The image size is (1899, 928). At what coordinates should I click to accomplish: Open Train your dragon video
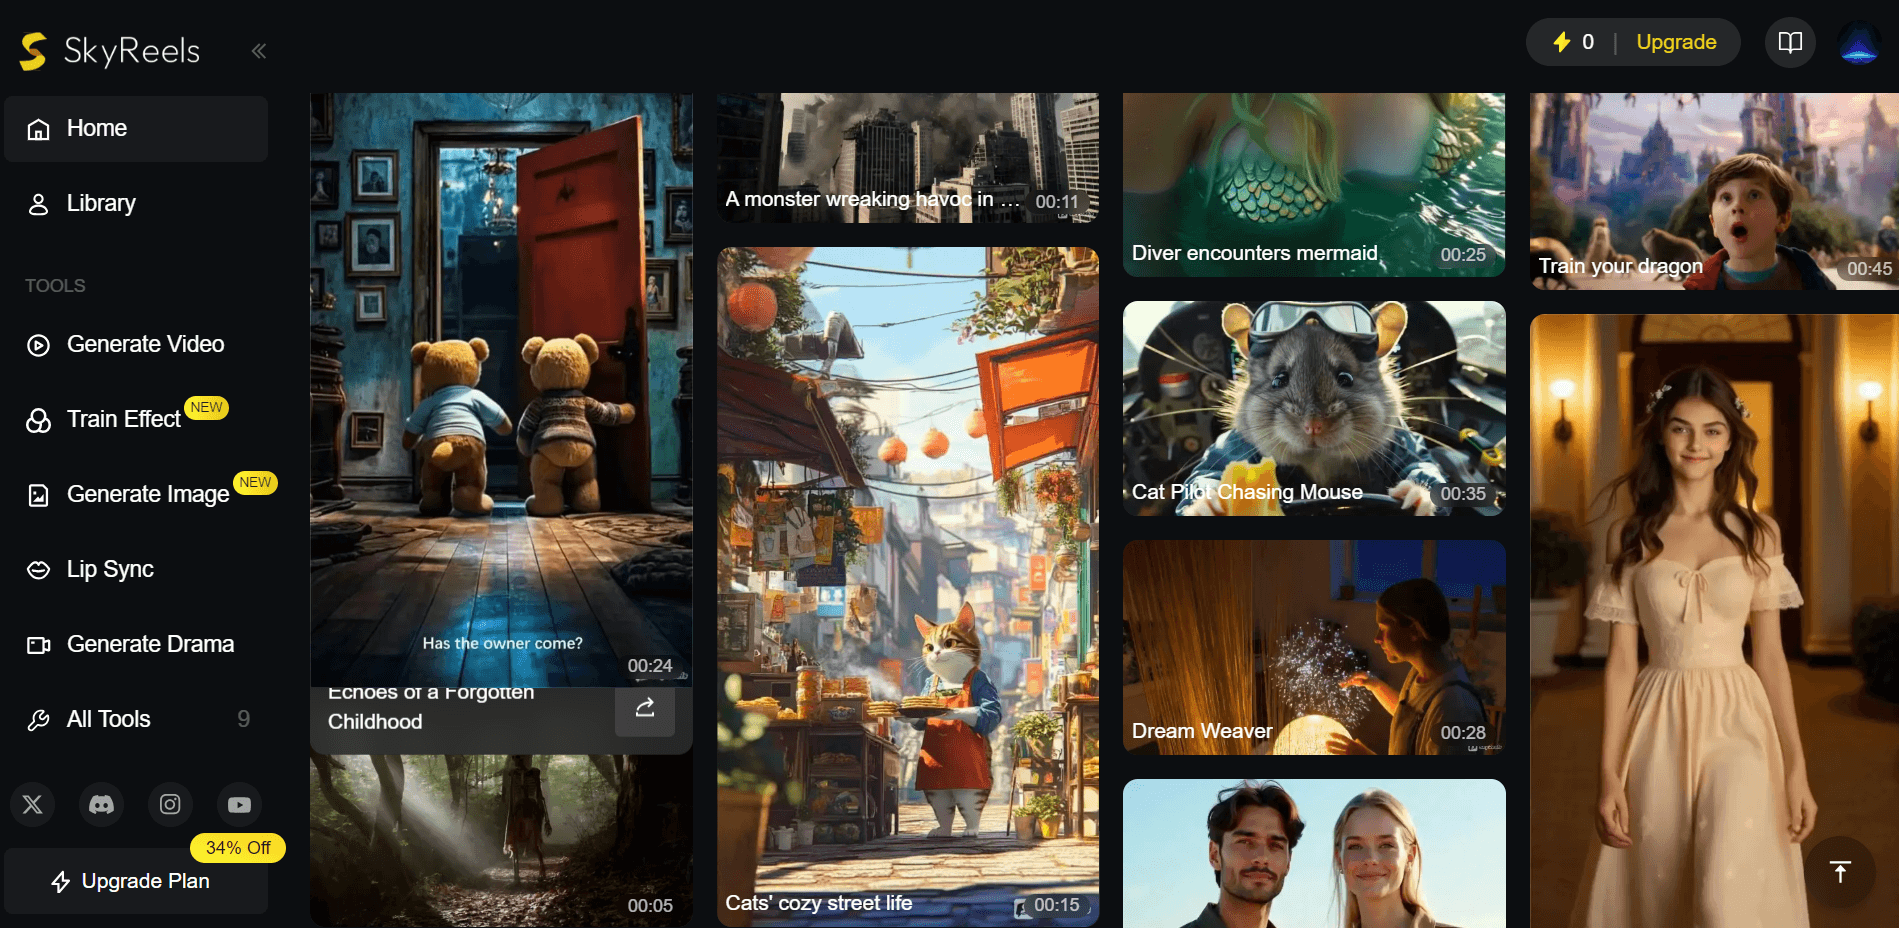click(x=1714, y=192)
